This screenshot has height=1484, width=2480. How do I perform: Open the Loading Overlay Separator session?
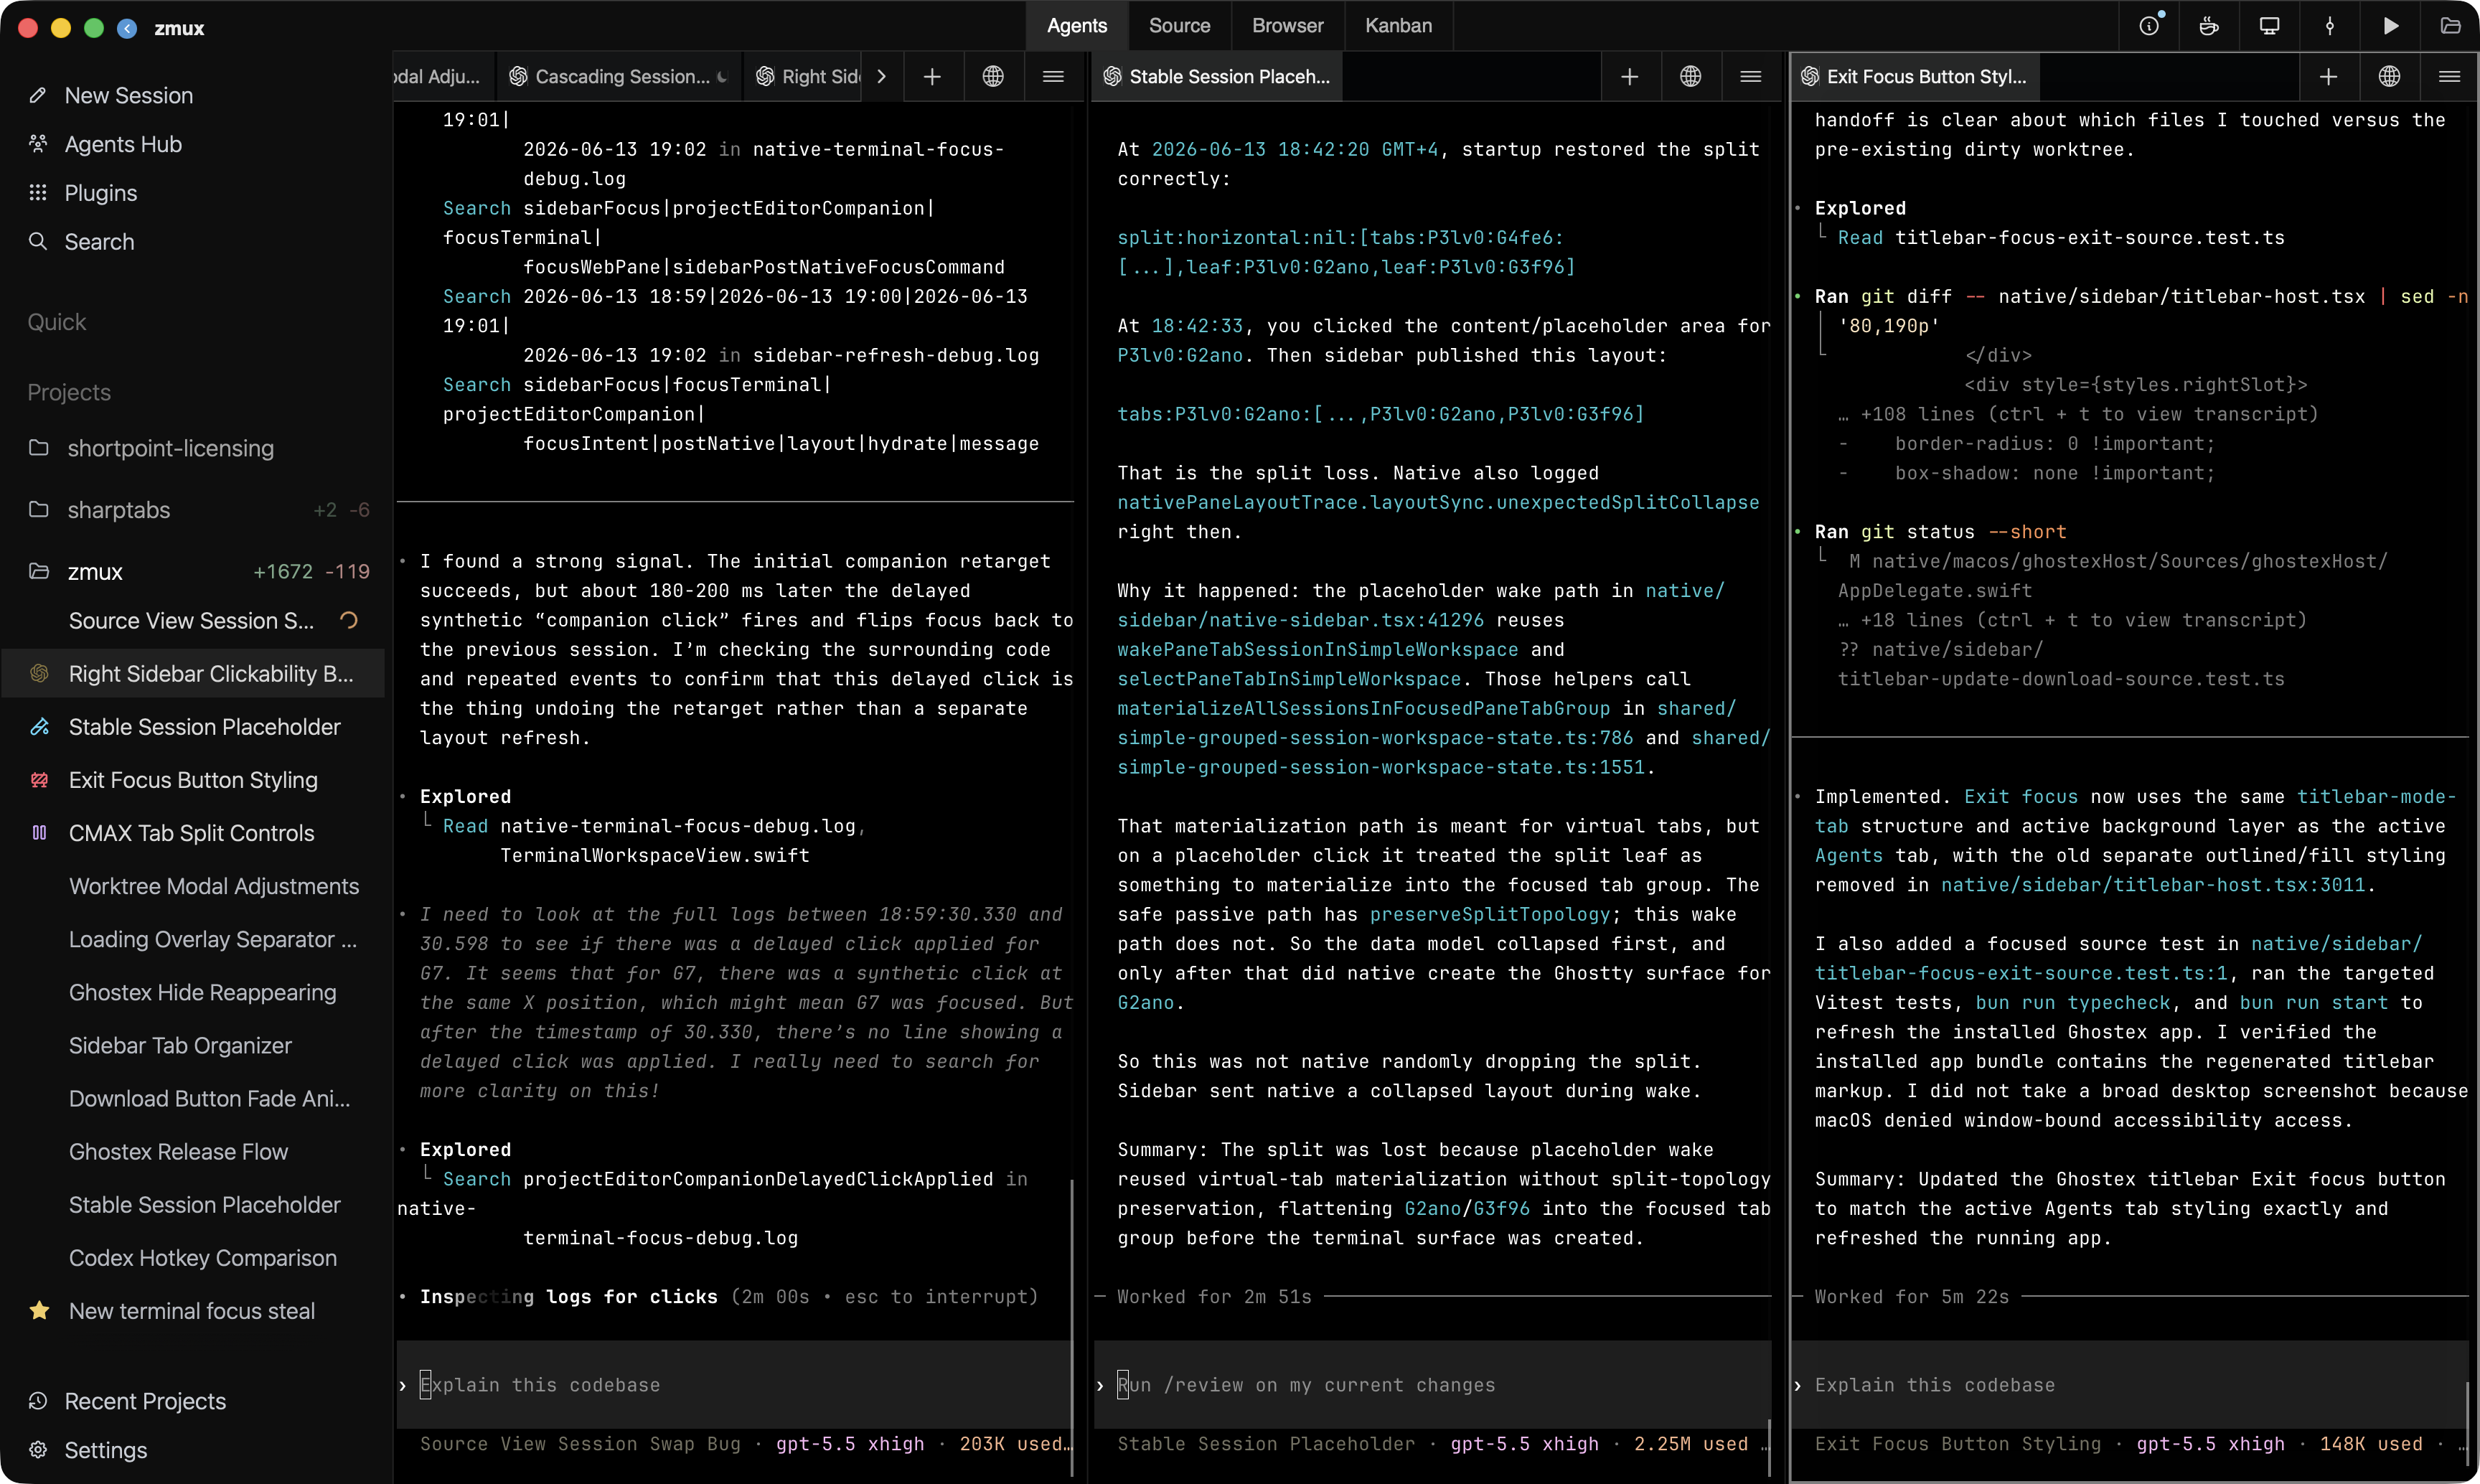click(x=212, y=939)
